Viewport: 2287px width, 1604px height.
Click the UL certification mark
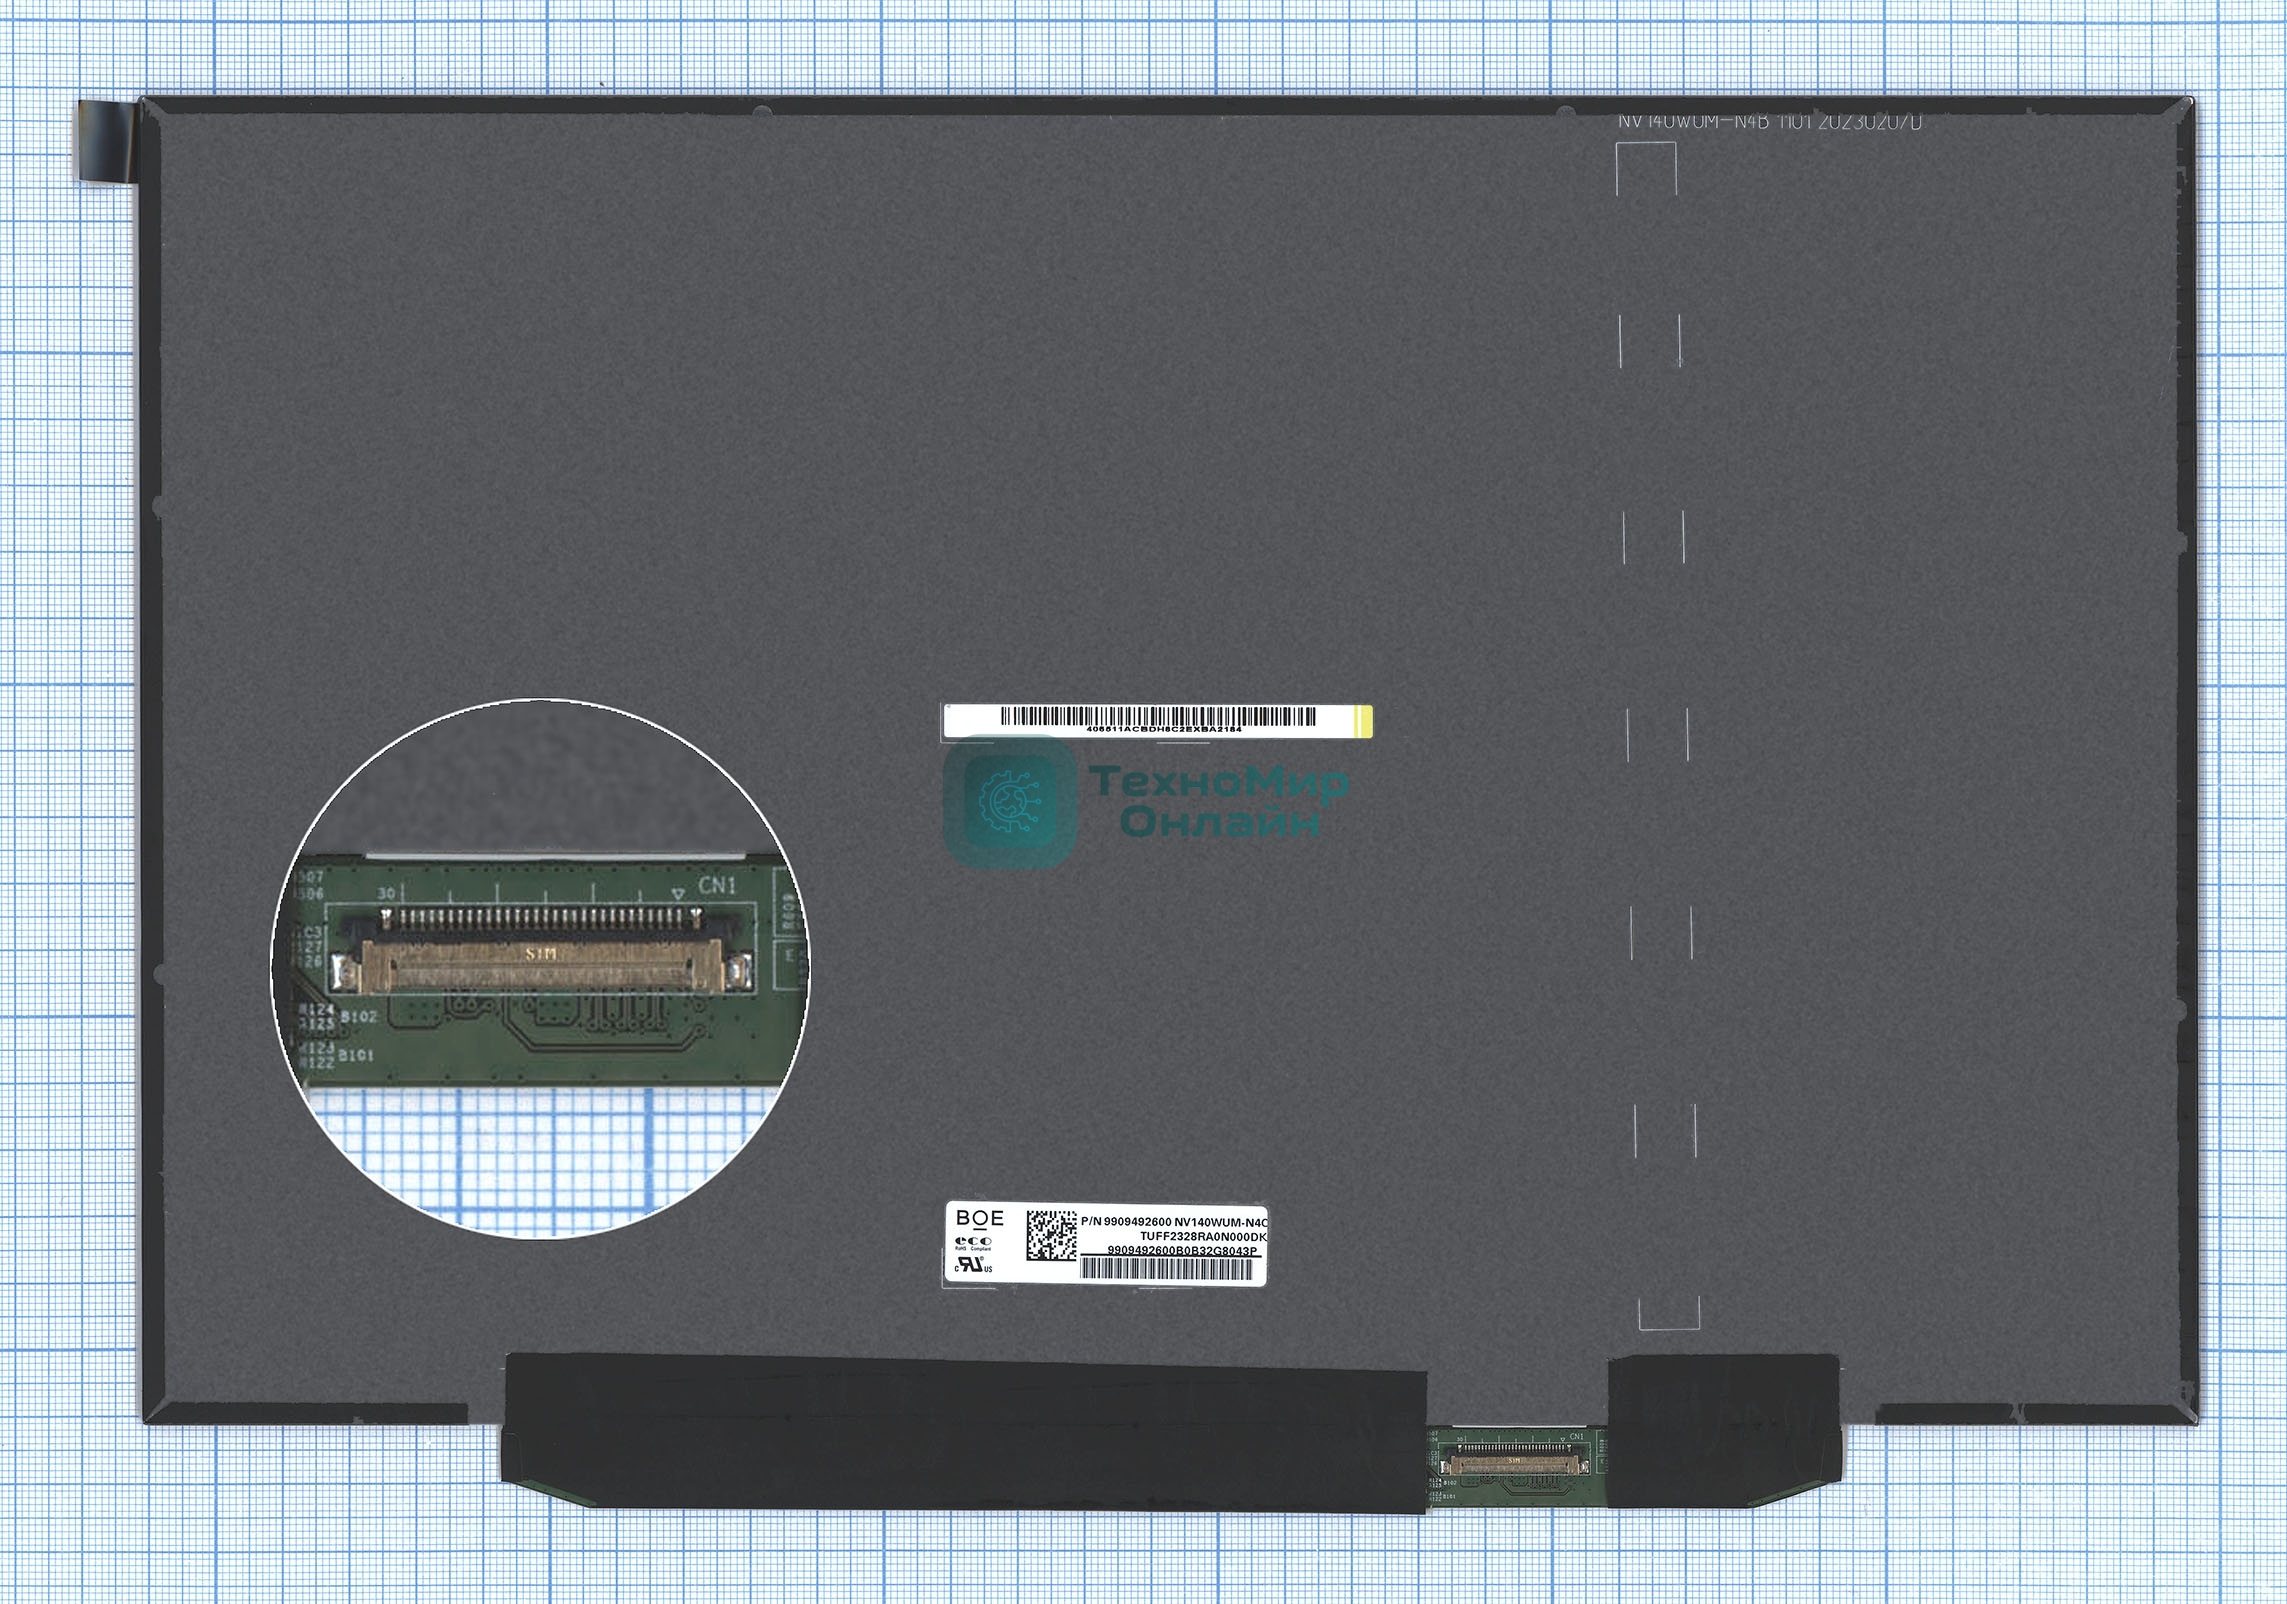pyautogui.click(x=974, y=1266)
